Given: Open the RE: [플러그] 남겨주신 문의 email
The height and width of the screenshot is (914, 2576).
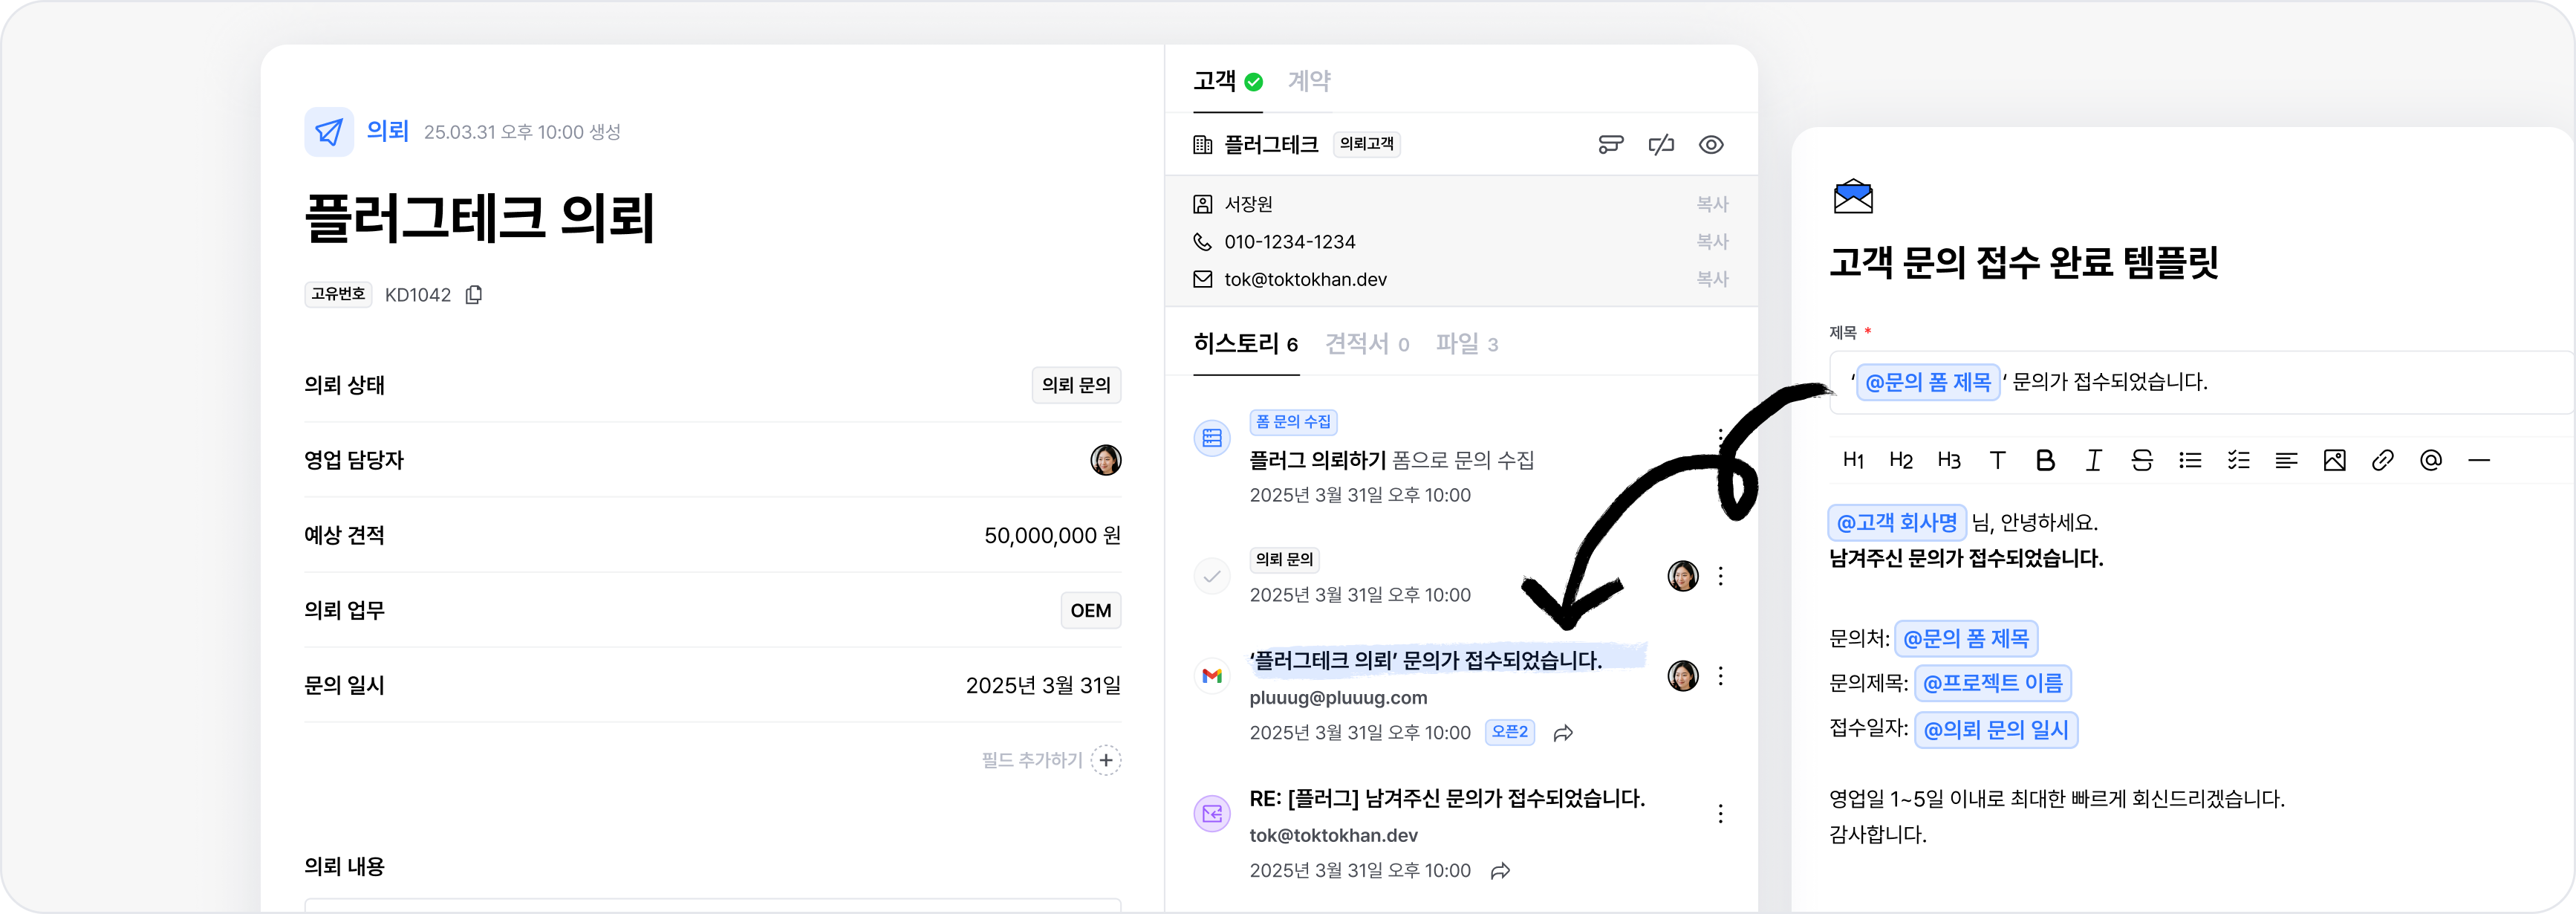Looking at the screenshot, I should 1447,798.
